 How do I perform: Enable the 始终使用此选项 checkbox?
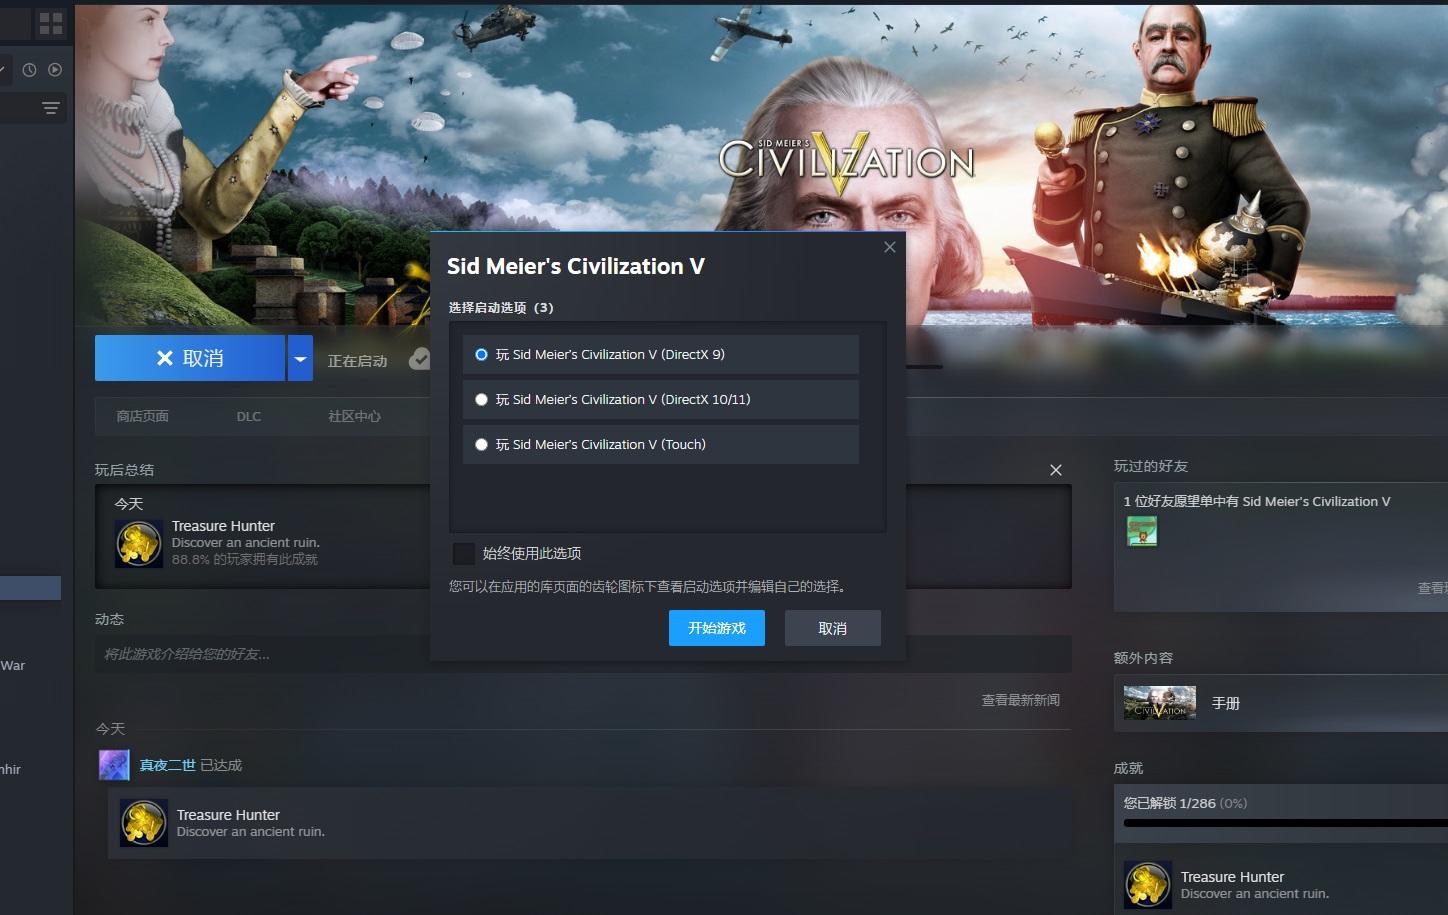464,554
